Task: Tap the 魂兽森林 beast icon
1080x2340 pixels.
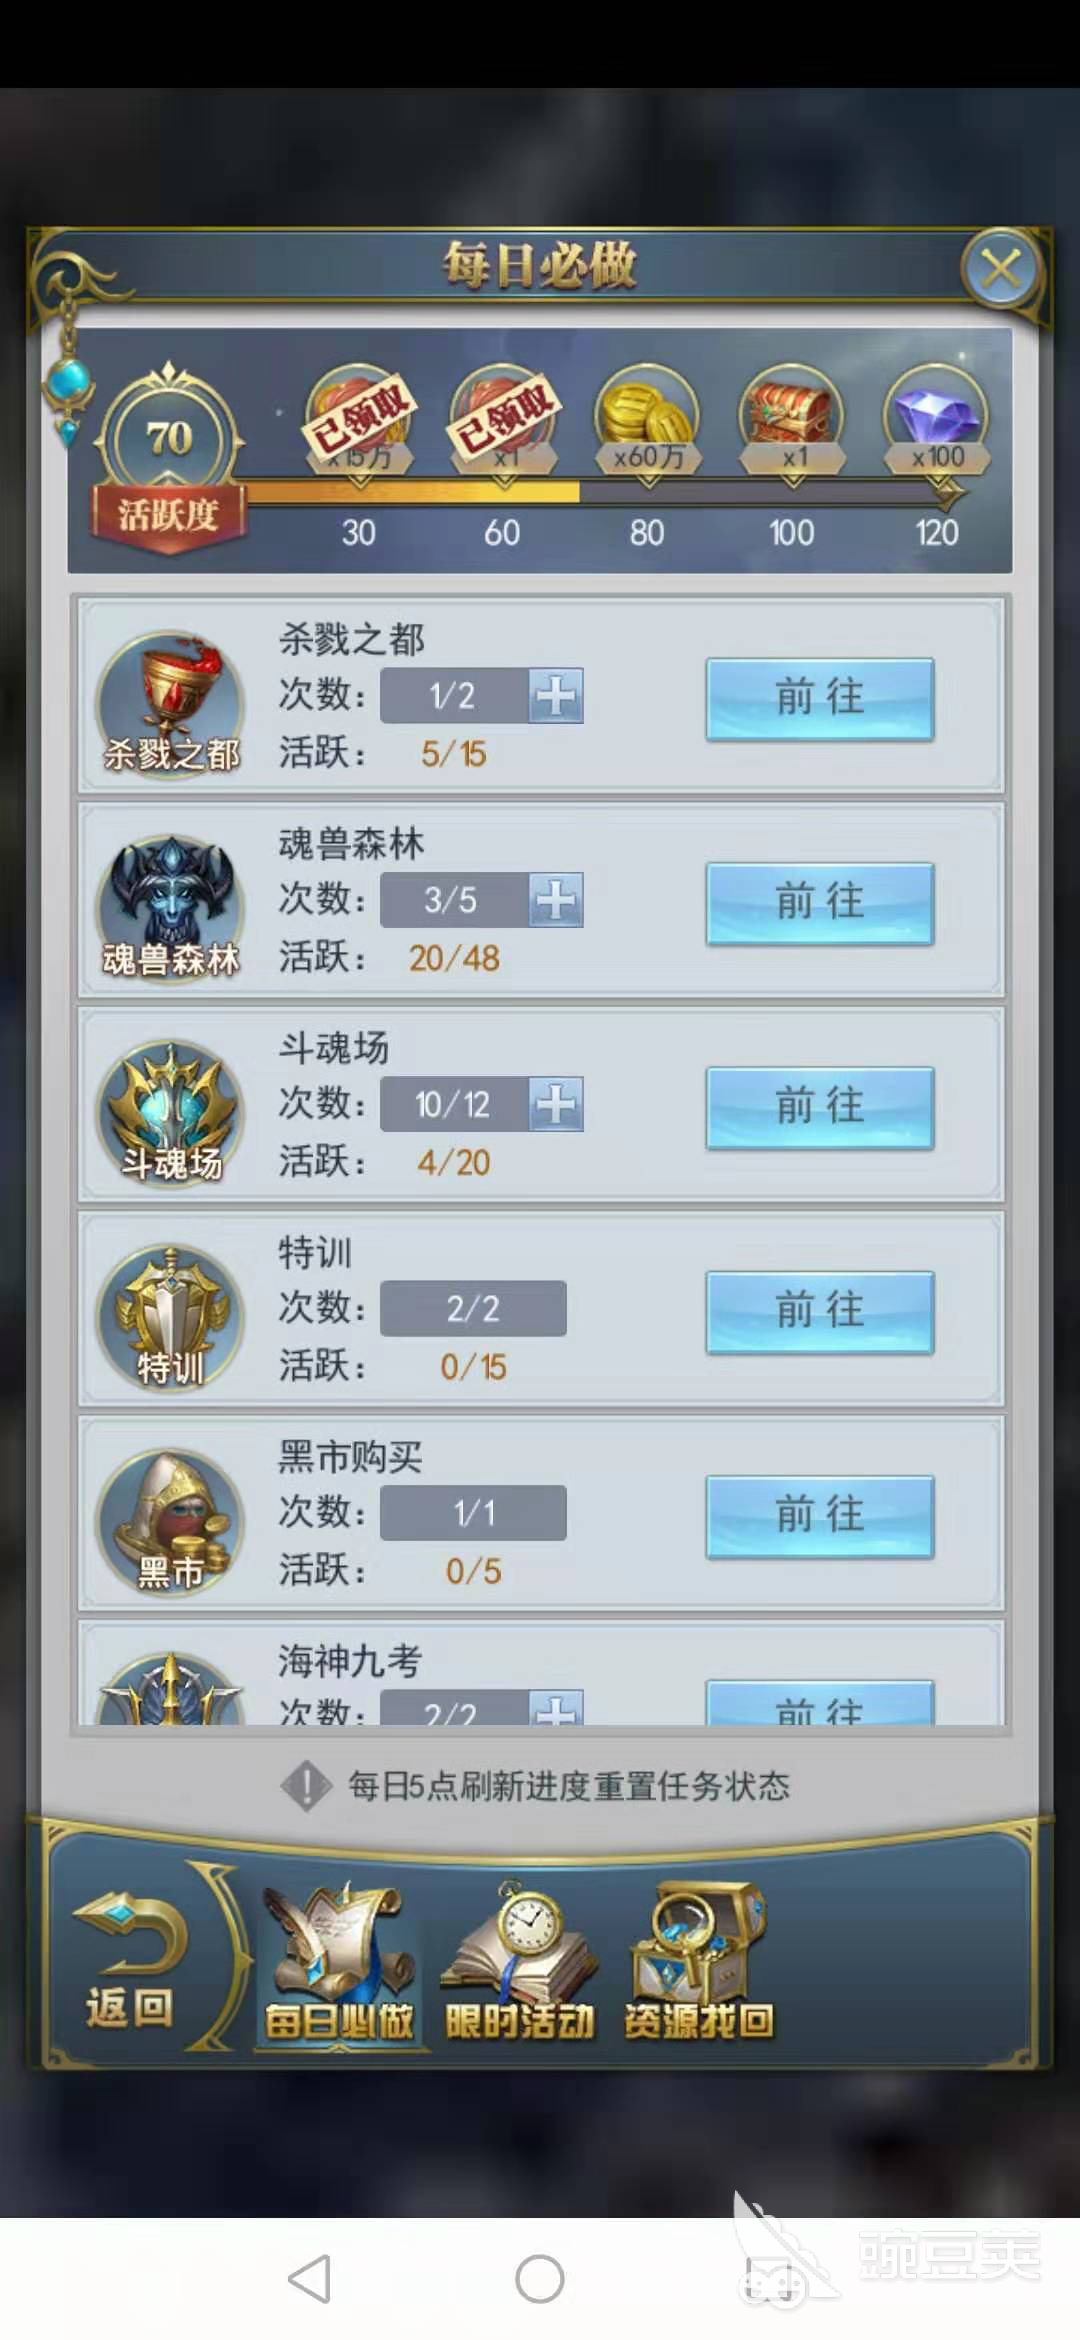Action: click(x=170, y=907)
